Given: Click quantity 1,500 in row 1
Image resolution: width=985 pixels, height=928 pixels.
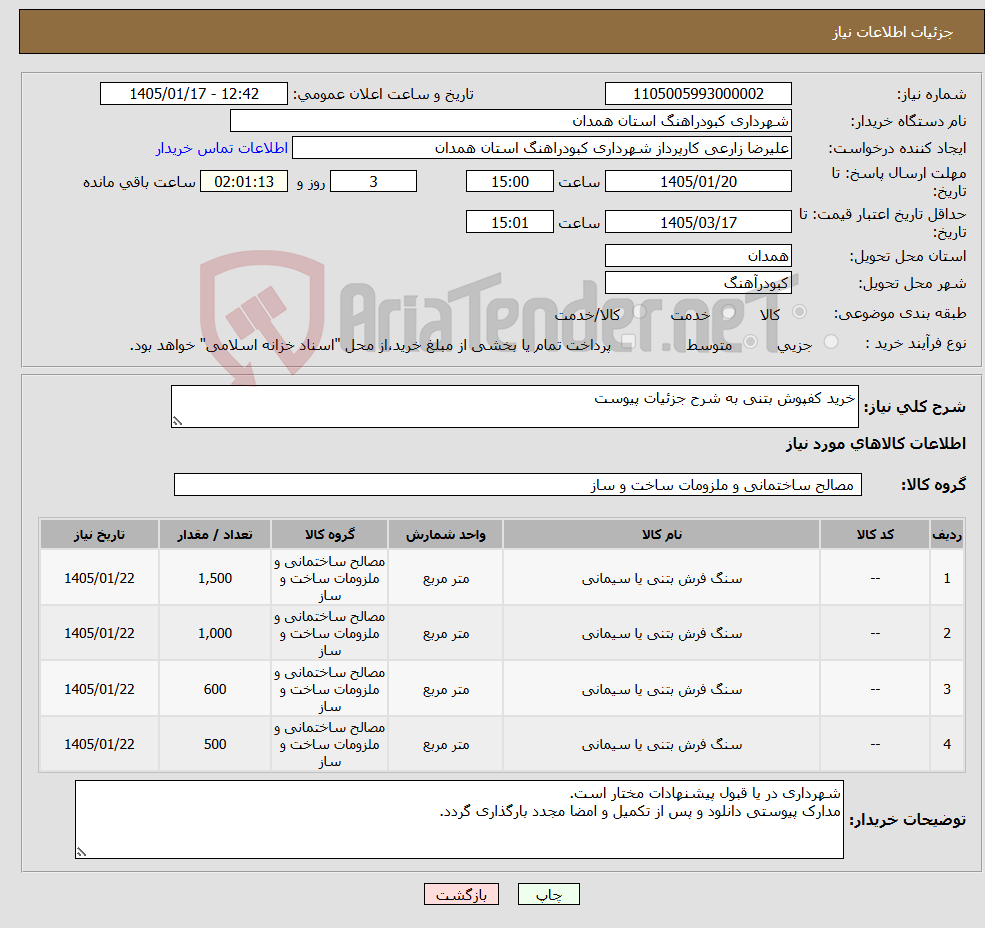Looking at the screenshot, I should pyautogui.click(x=215, y=578).
